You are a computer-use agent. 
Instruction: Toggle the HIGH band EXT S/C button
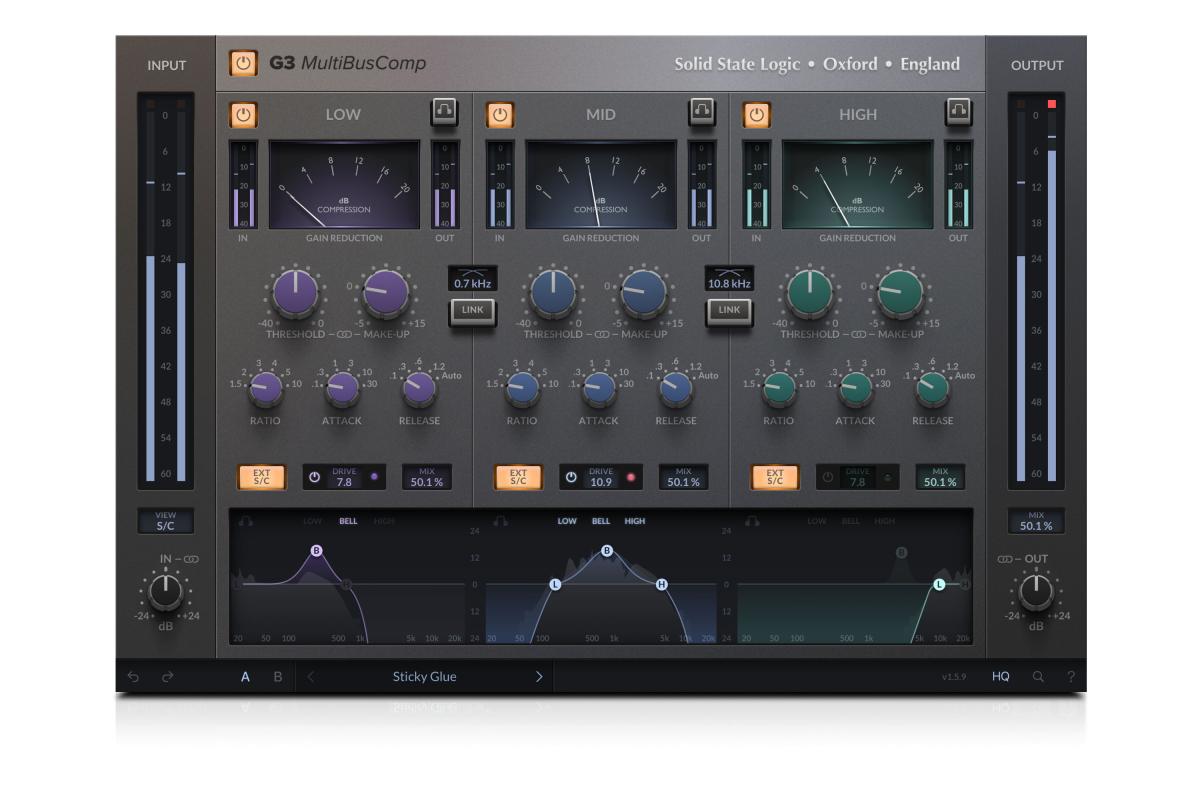pyautogui.click(x=775, y=477)
